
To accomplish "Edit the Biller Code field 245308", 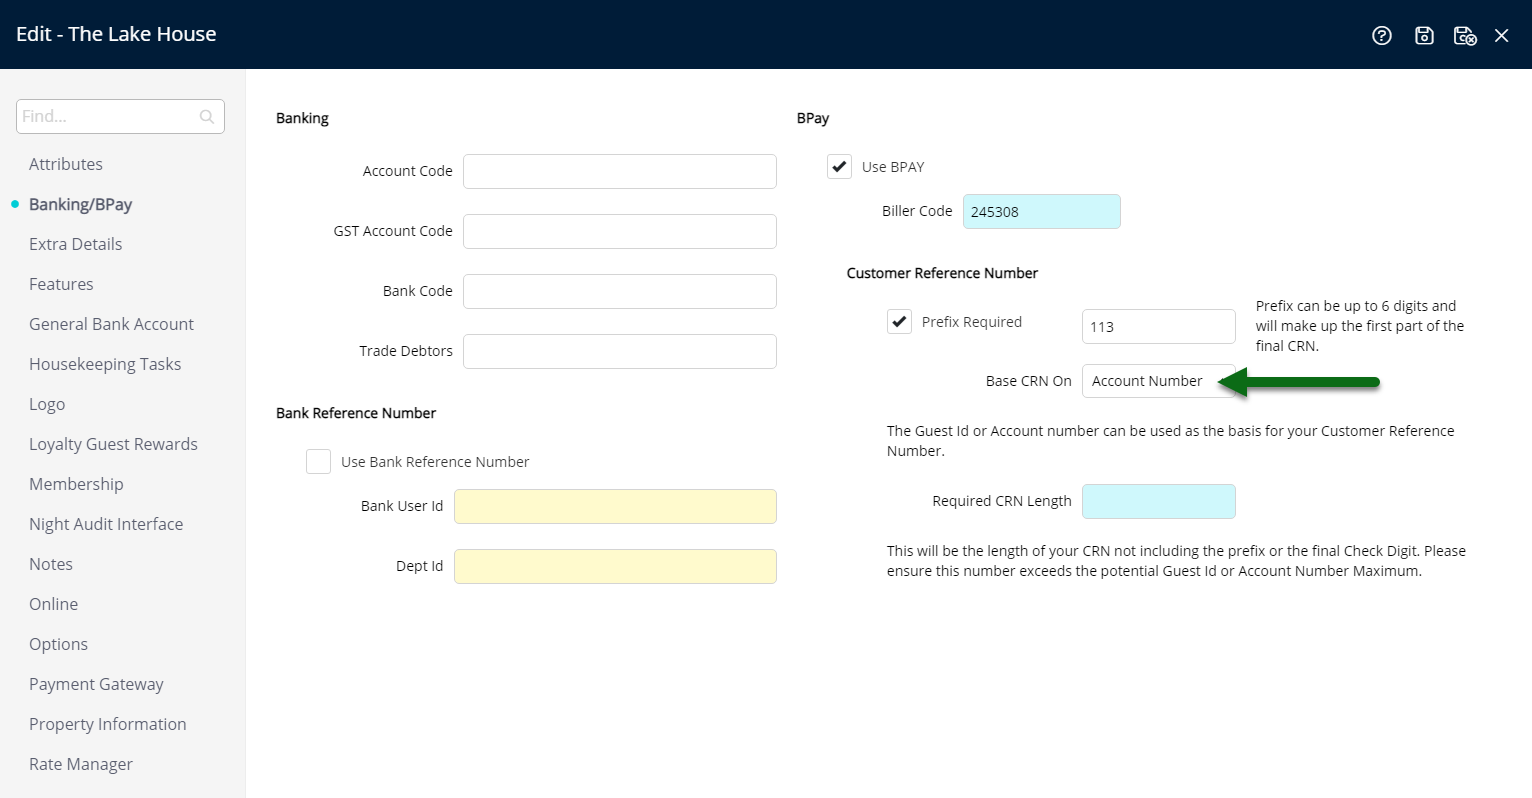I will (x=1041, y=211).
